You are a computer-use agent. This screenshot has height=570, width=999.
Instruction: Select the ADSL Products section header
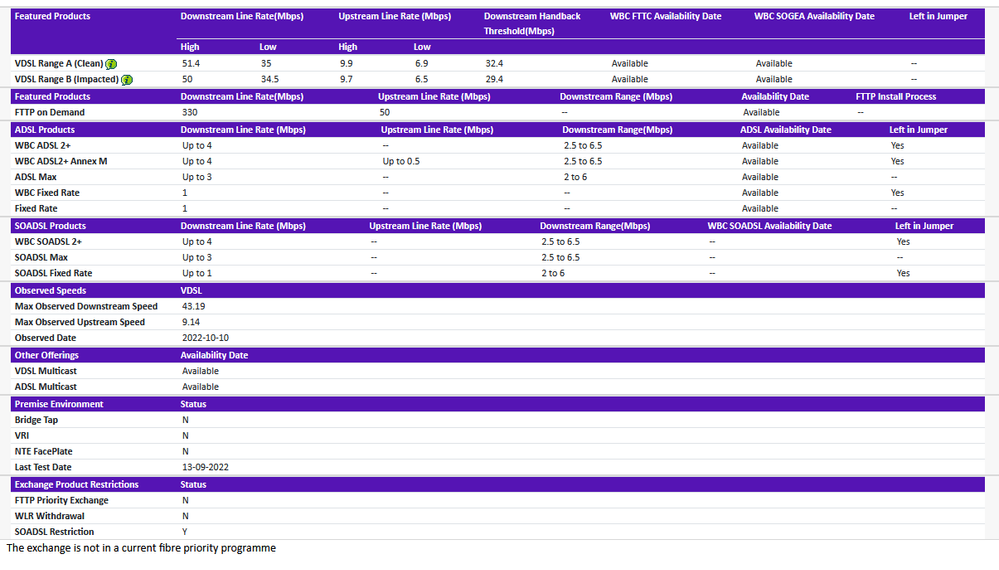tap(45, 130)
